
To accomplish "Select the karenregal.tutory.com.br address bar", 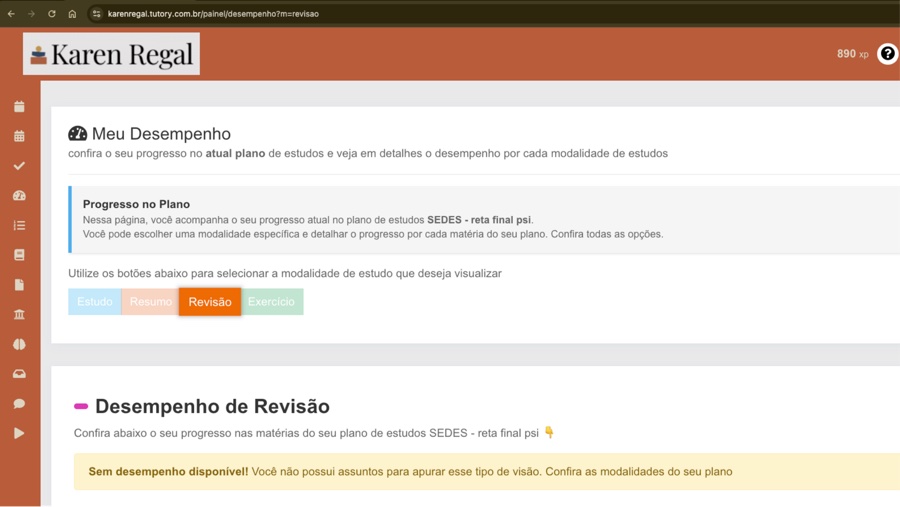I will click(x=213, y=14).
